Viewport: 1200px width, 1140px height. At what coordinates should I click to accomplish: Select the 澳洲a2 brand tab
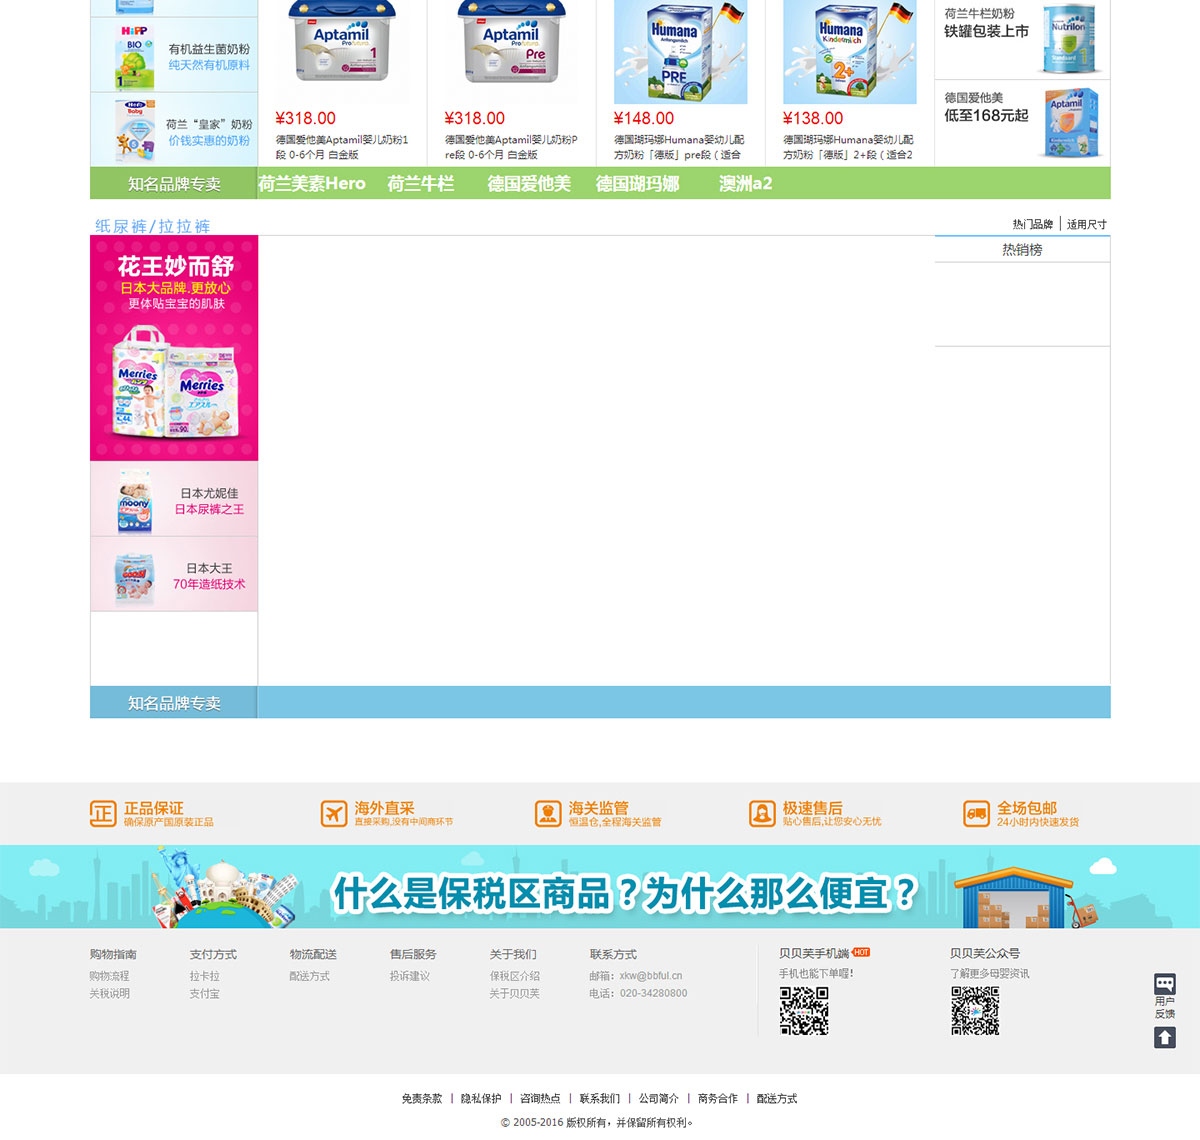point(745,184)
